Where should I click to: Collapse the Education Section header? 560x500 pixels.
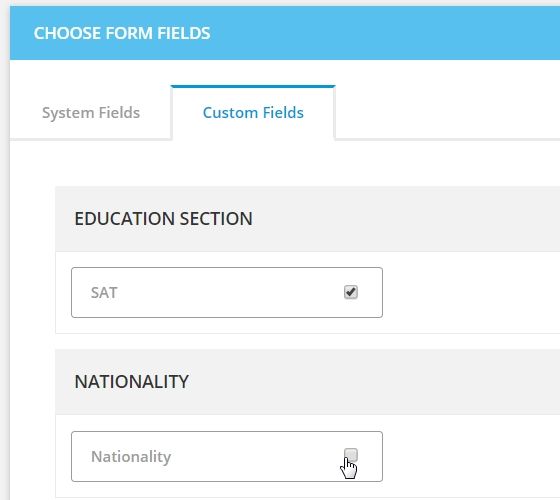coord(308,219)
